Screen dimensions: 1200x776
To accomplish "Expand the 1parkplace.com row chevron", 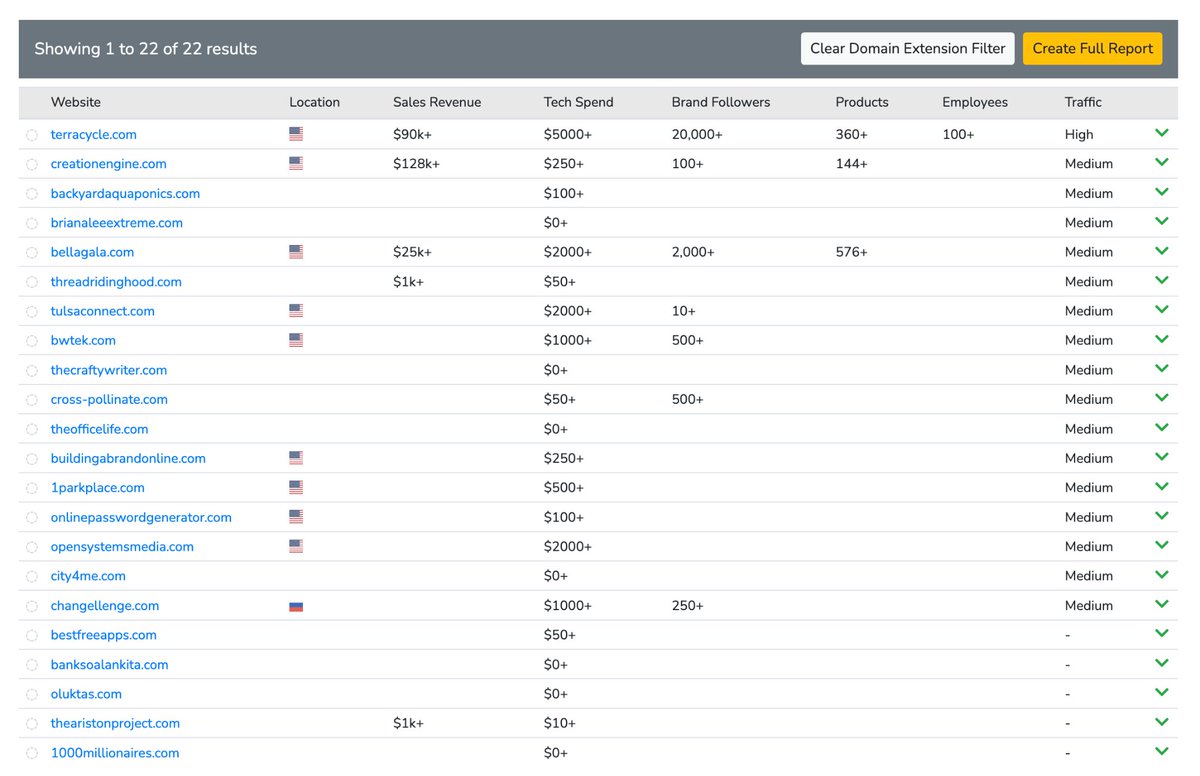I will coord(1161,486).
